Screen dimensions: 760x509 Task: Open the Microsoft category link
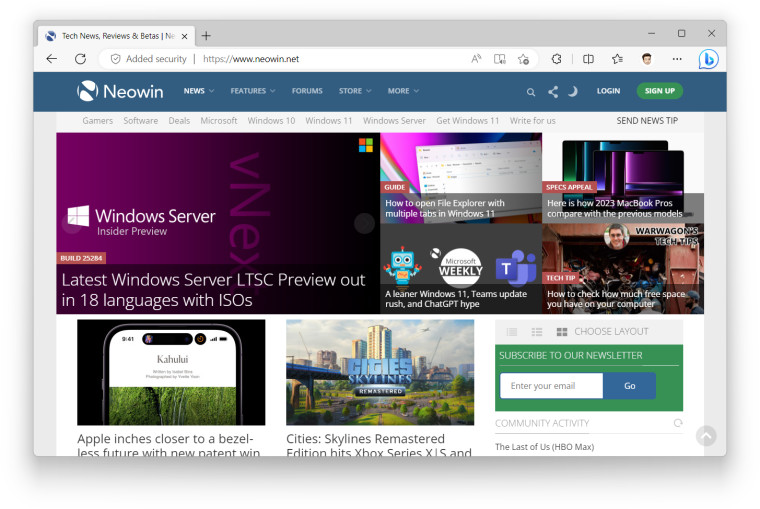pyautogui.click(x=219, y=121)
